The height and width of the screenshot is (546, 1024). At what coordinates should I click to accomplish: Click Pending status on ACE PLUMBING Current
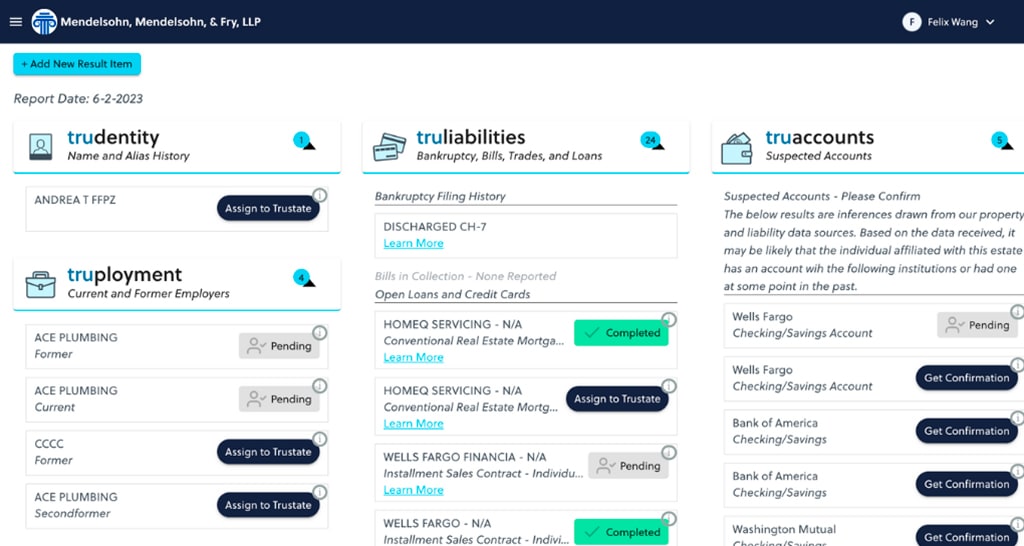(x=279, y=399)
